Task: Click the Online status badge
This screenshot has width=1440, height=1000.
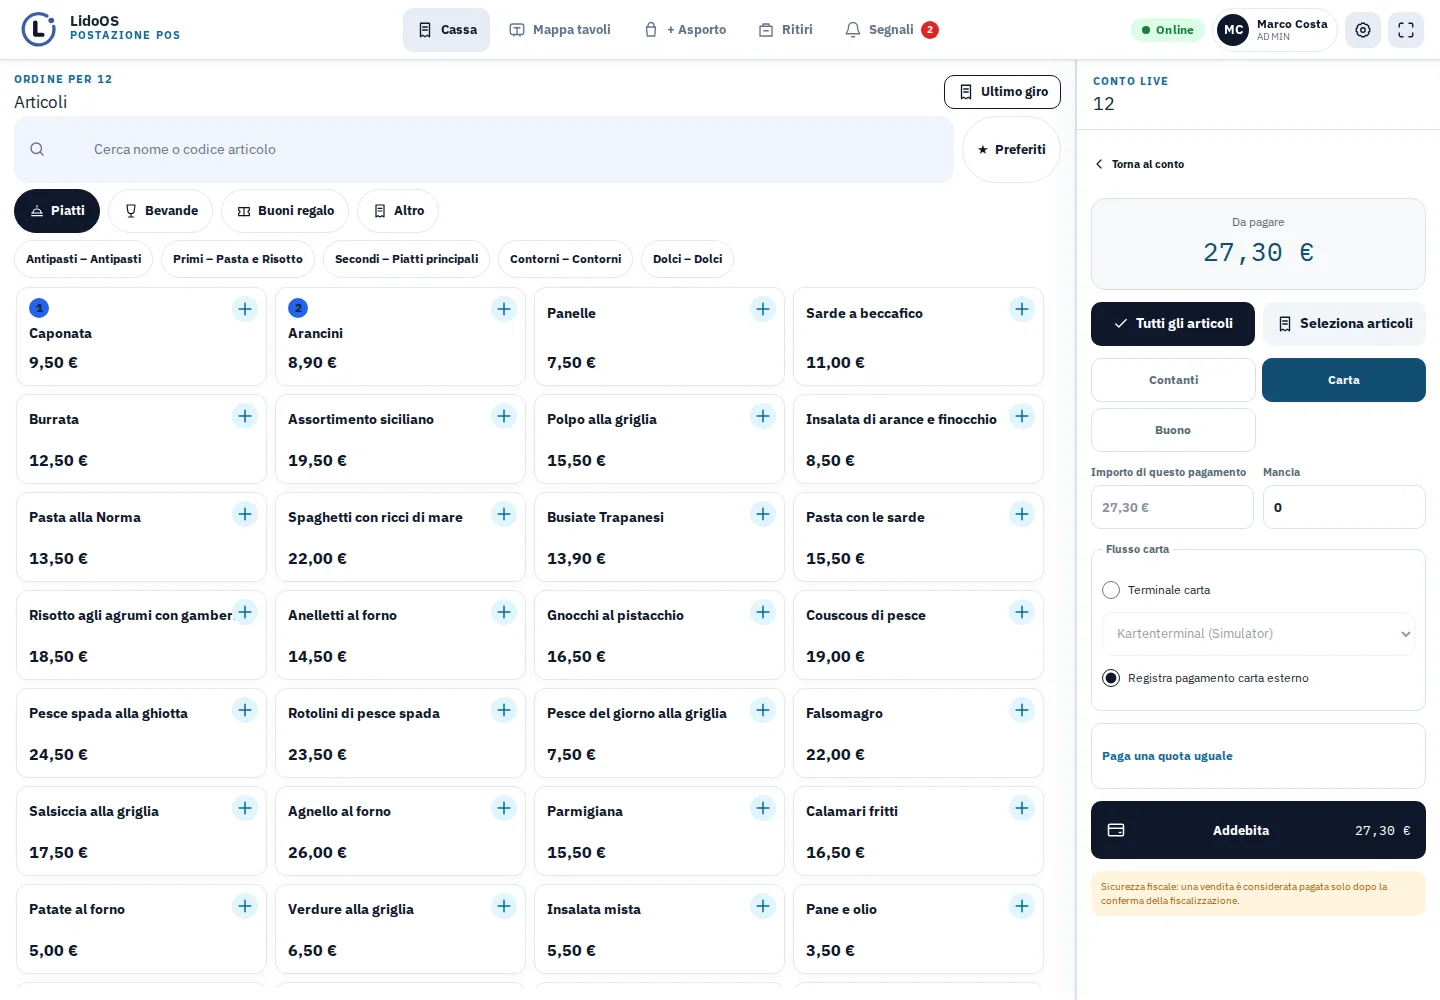Action: coord(1167,30)
